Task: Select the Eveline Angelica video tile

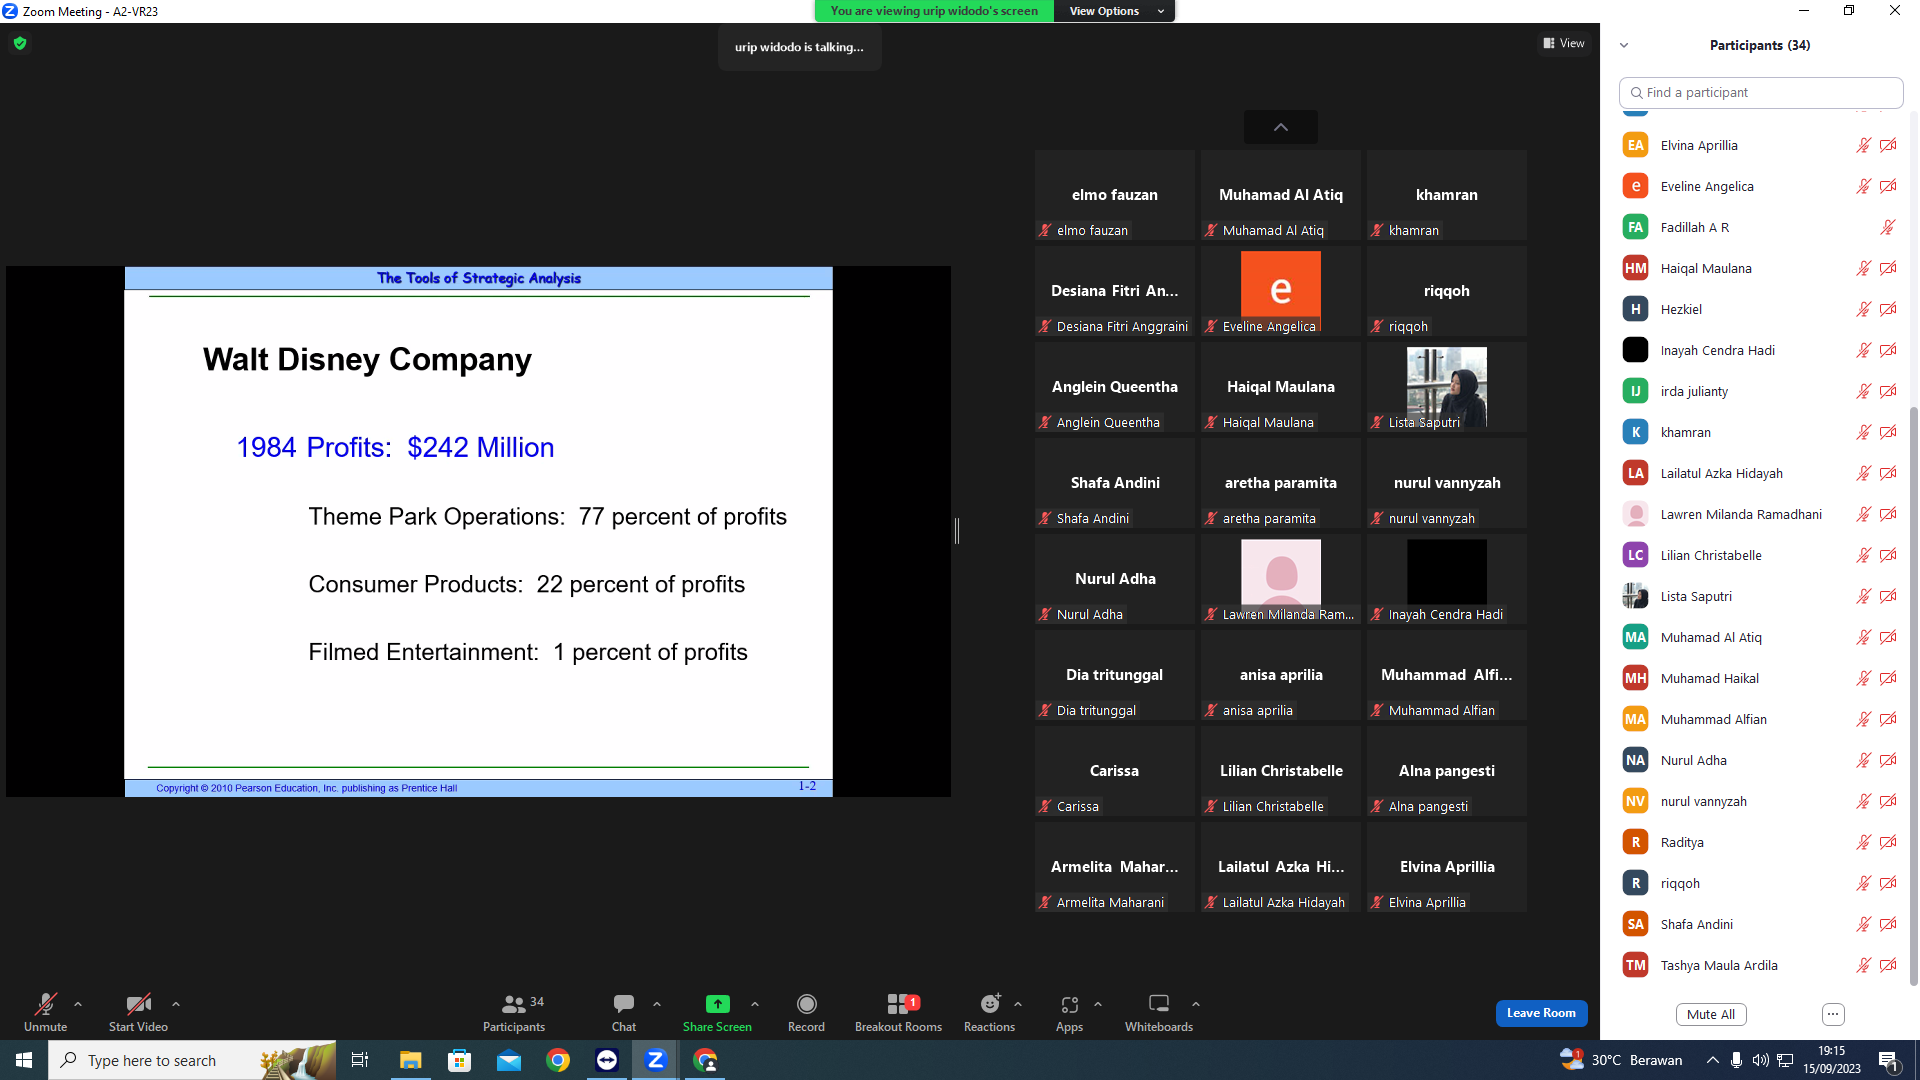Action: pos(1281,291)
